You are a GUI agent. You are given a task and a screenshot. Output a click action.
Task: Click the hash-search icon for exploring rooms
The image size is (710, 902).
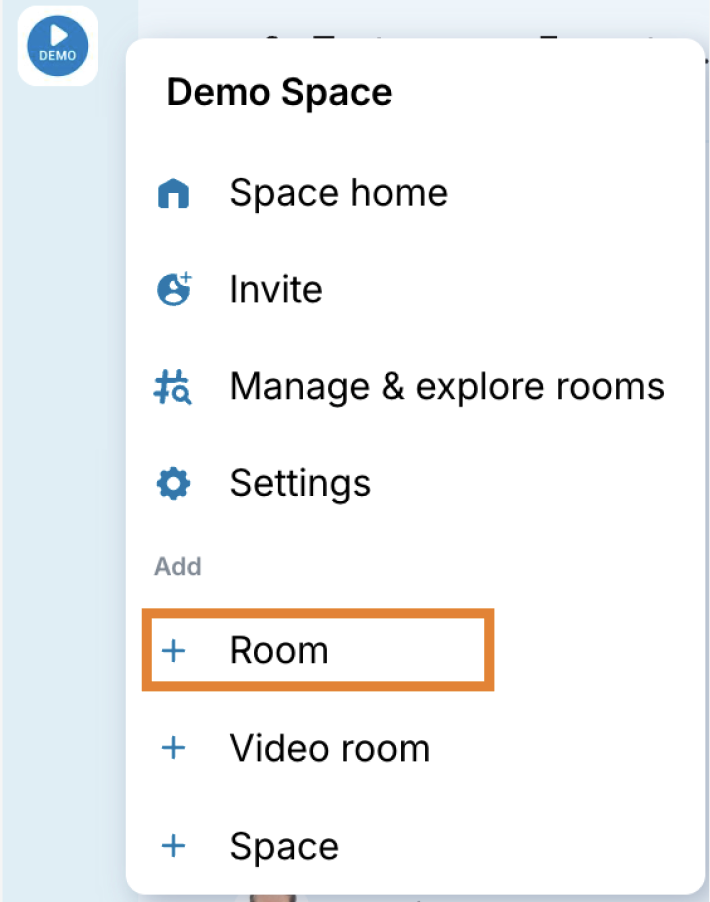[x=174, y=387]
